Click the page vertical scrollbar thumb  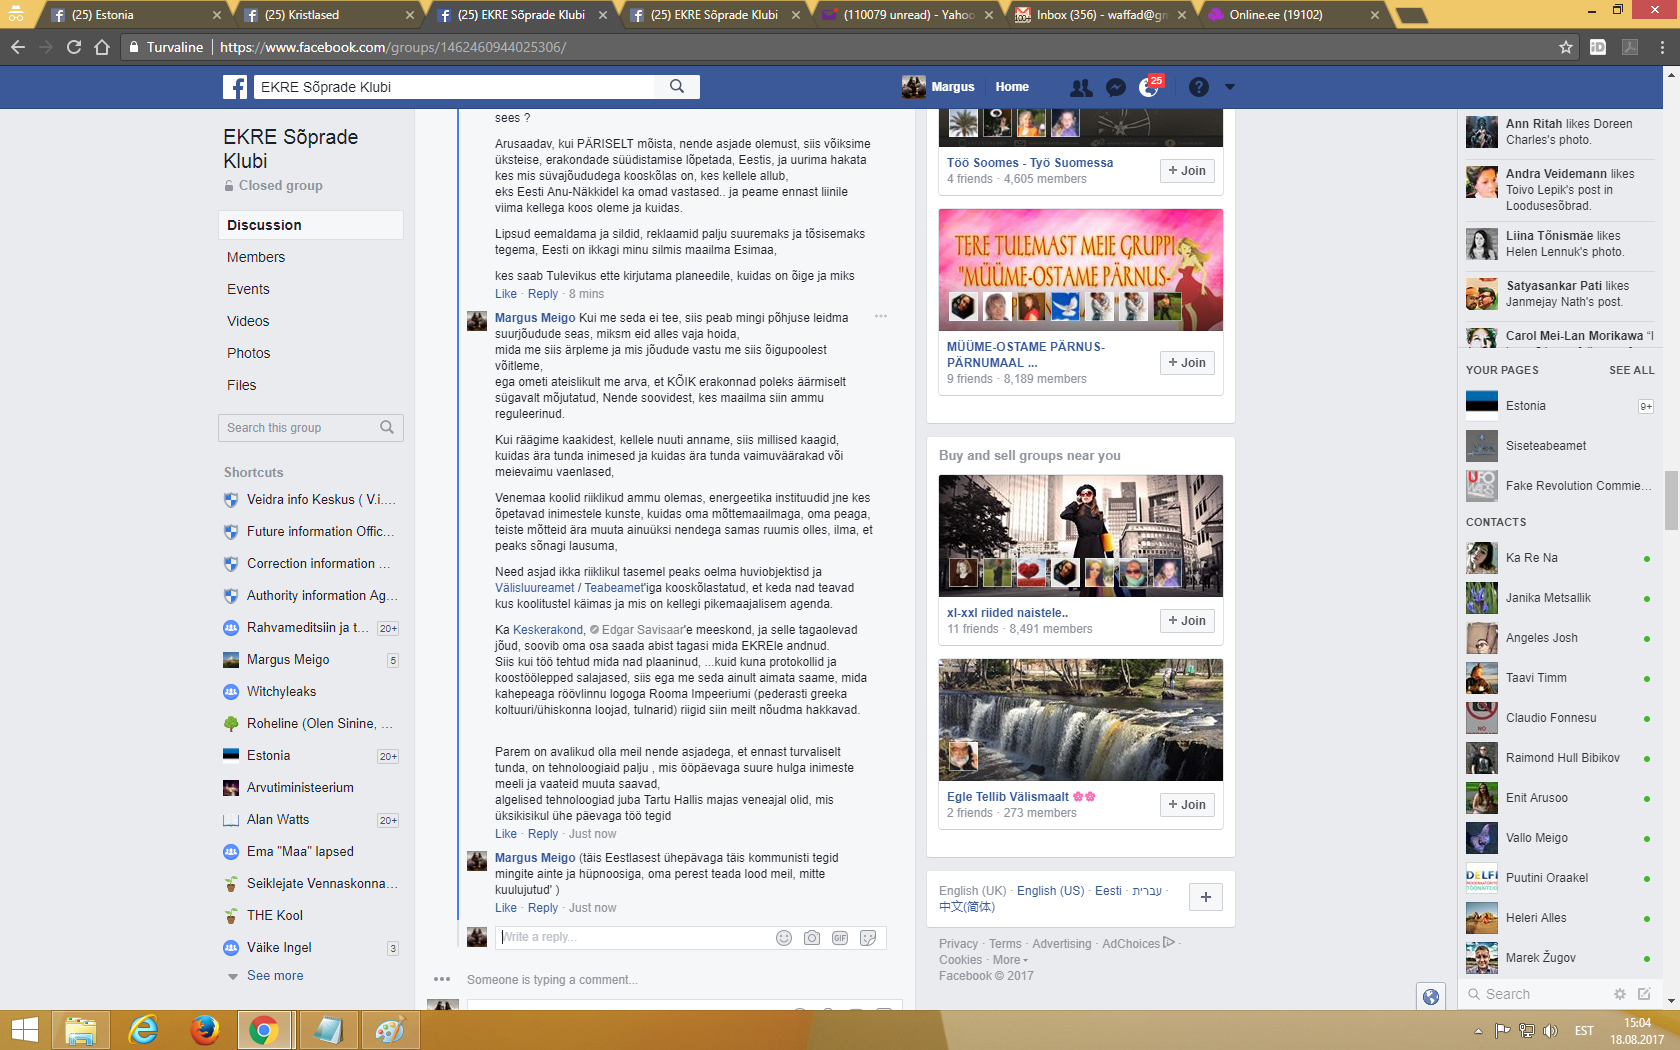click(x=1671, y=500)
